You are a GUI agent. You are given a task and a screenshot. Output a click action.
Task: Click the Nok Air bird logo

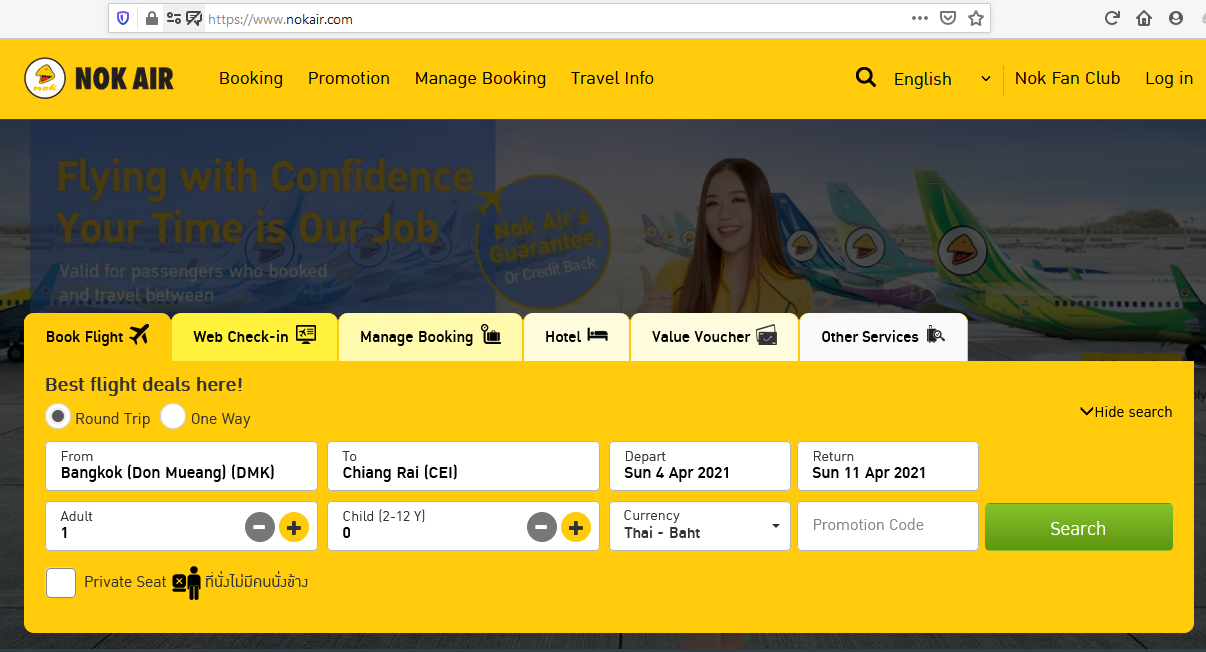(x=44, y=78)
